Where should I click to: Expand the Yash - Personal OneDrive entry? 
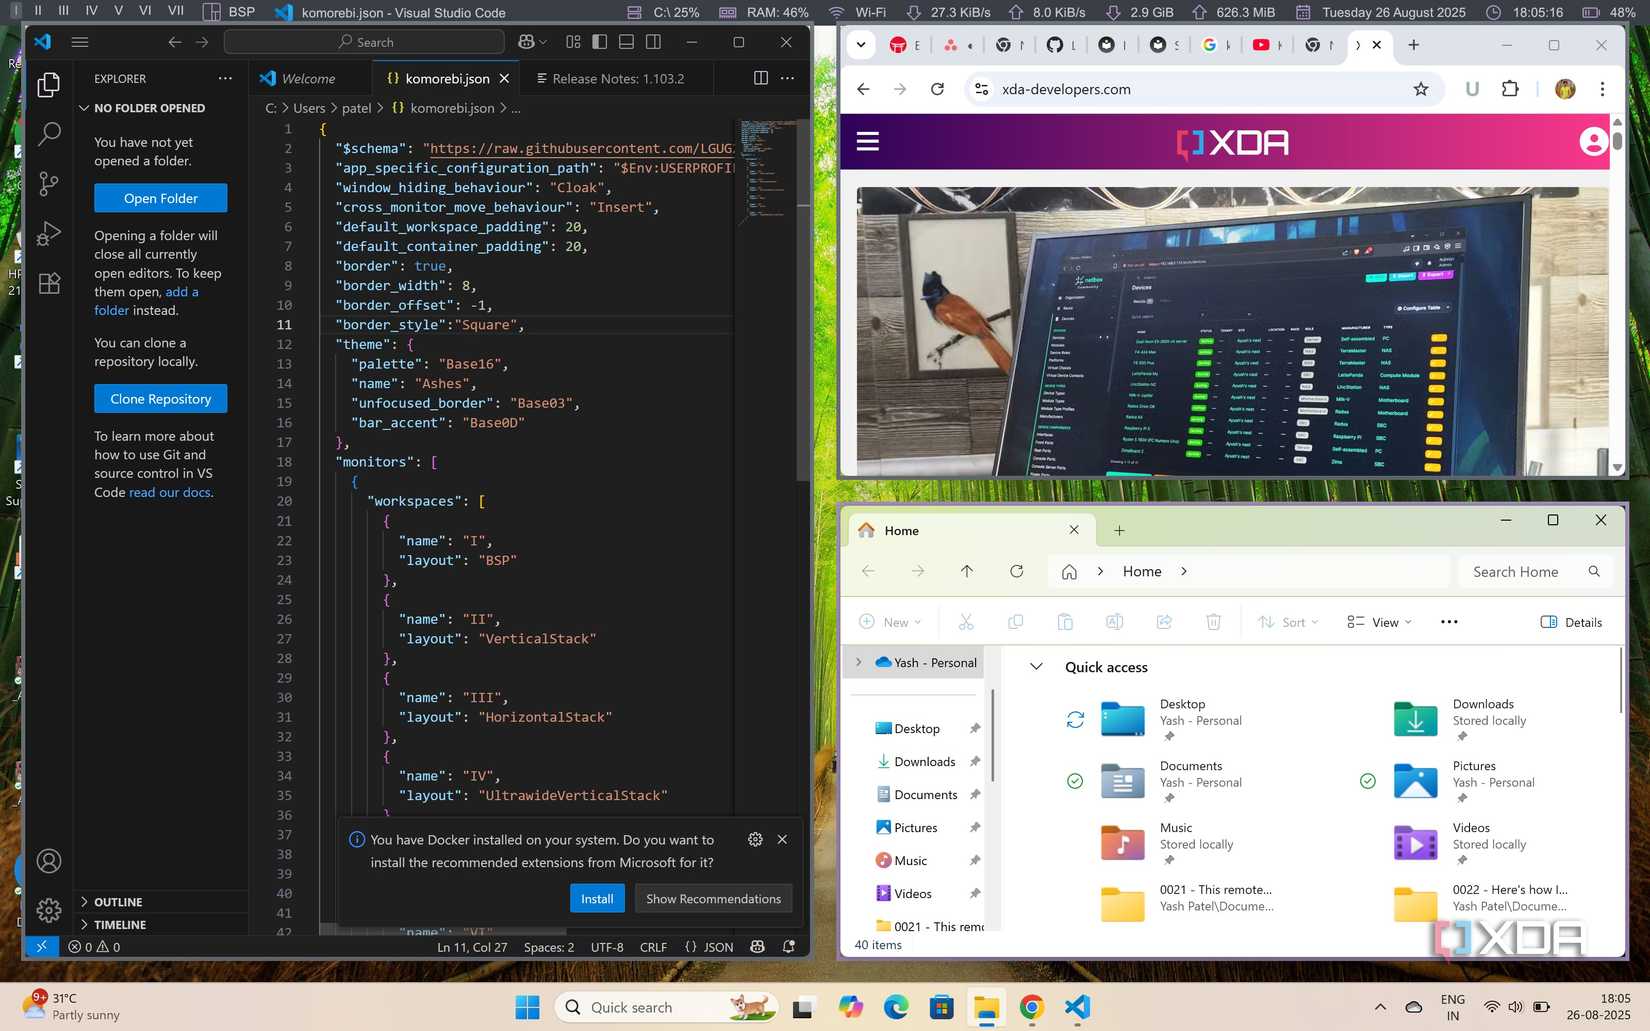(858, 662)
